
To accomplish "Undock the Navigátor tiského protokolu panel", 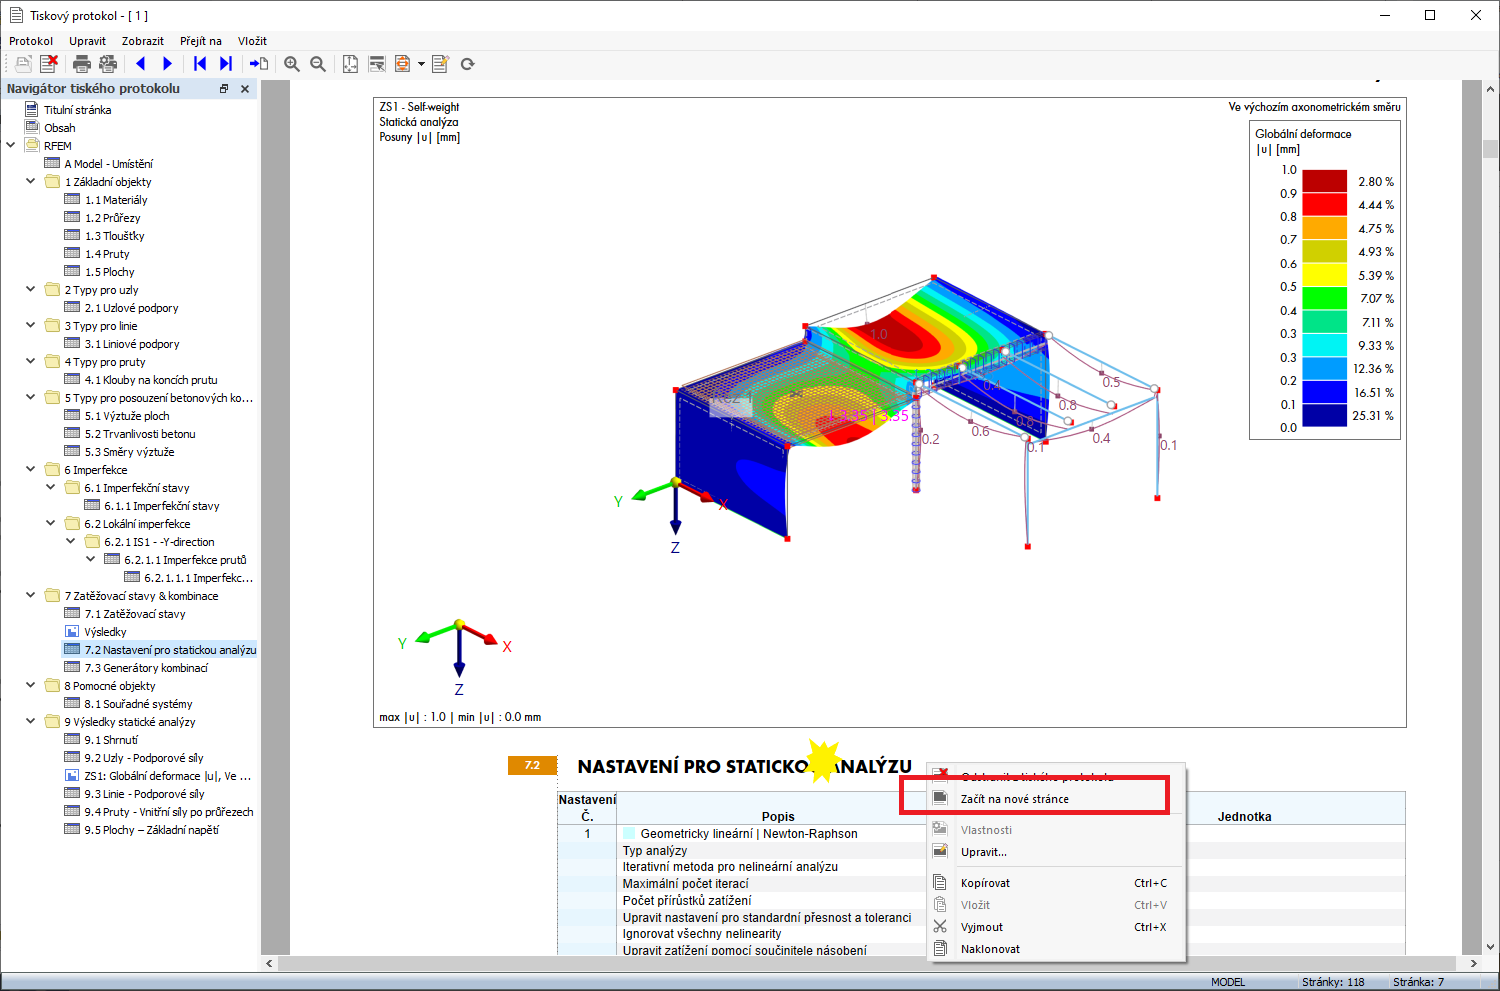I will pos(224,89).
